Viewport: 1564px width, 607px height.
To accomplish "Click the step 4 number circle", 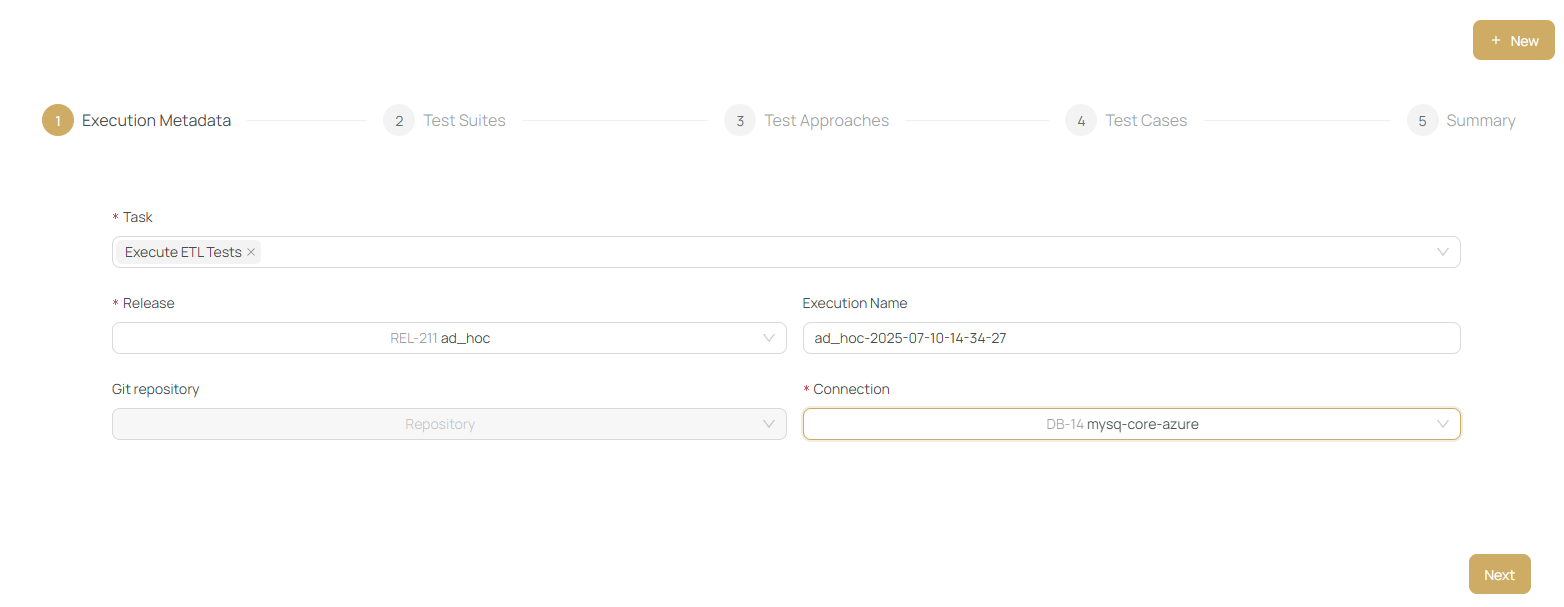I will [x=1081, y=121].
